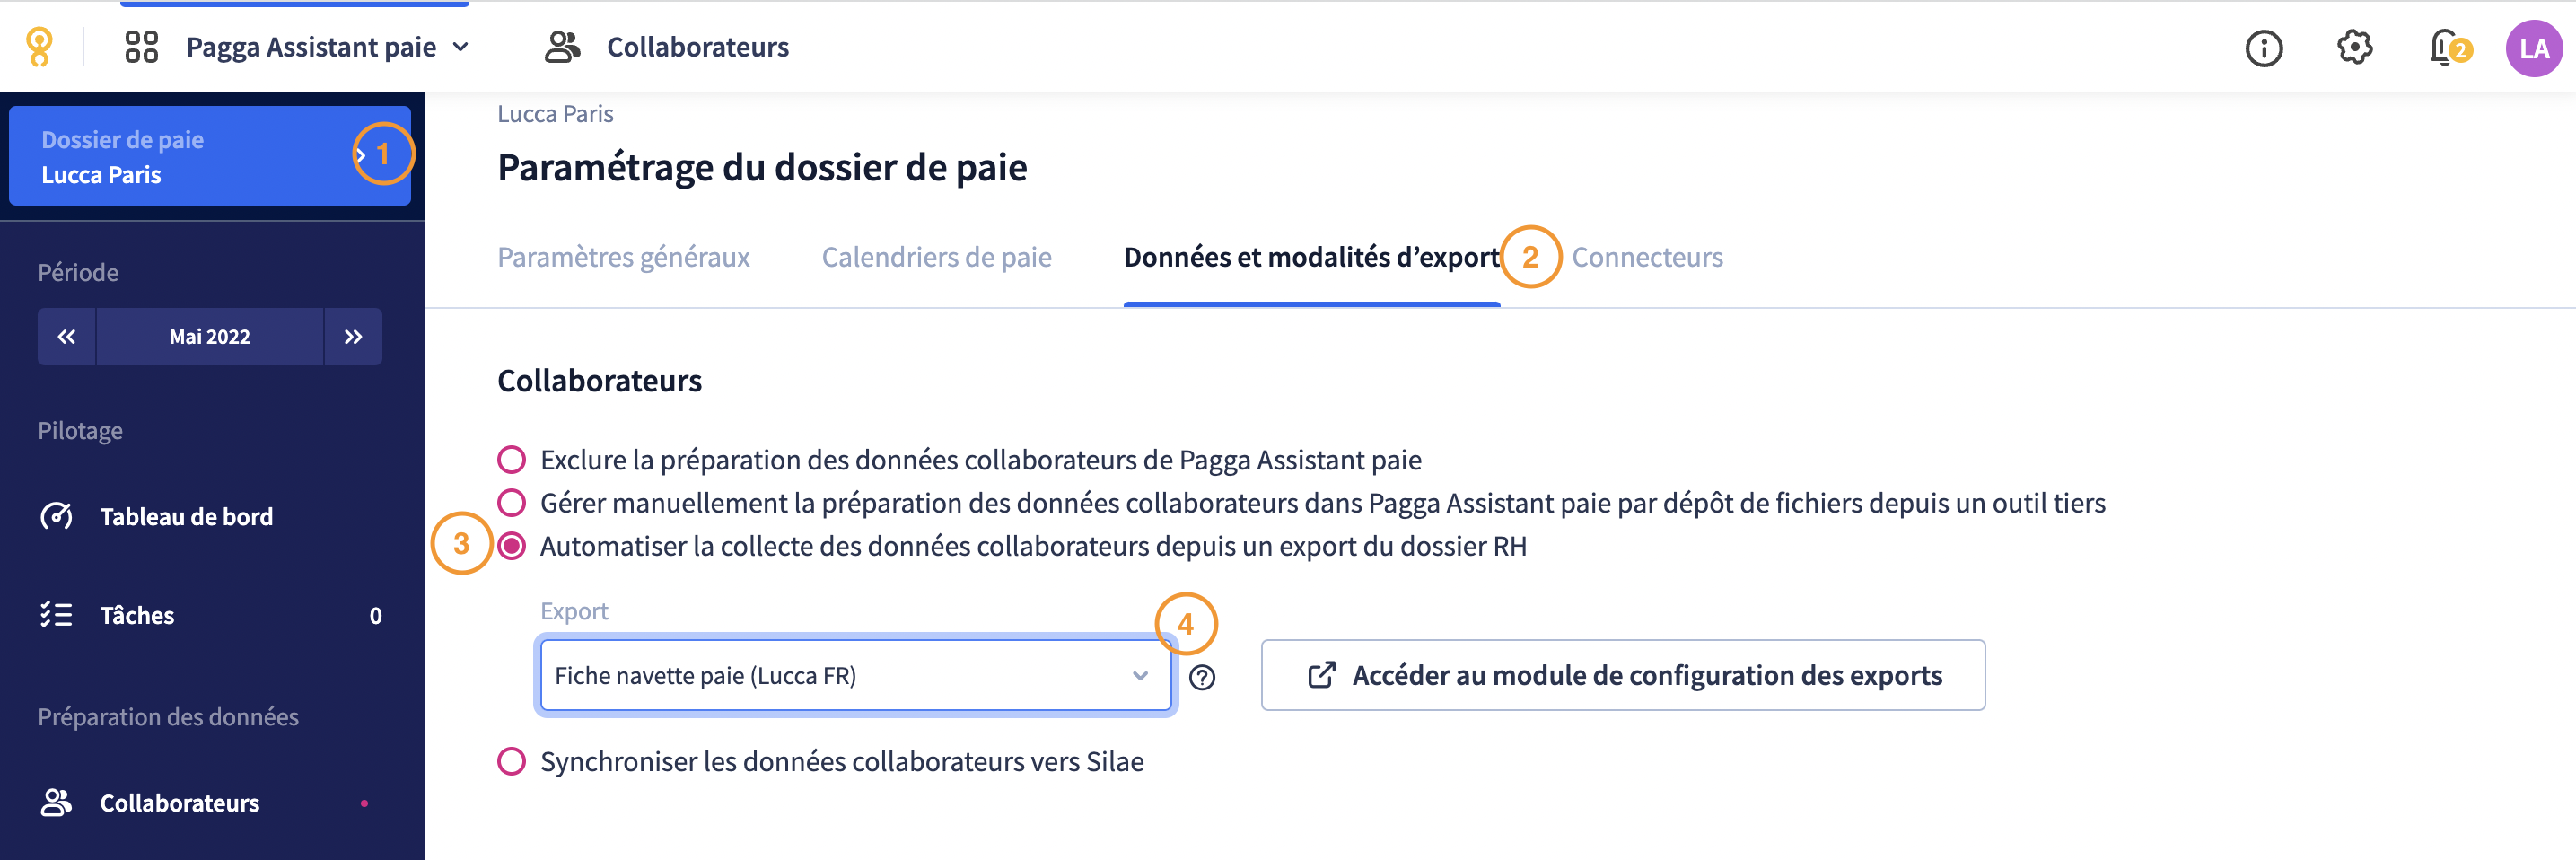
Task: Click Accéder au module de configuration des exports
Action: pyautogui.click(x=1622, y=676)
